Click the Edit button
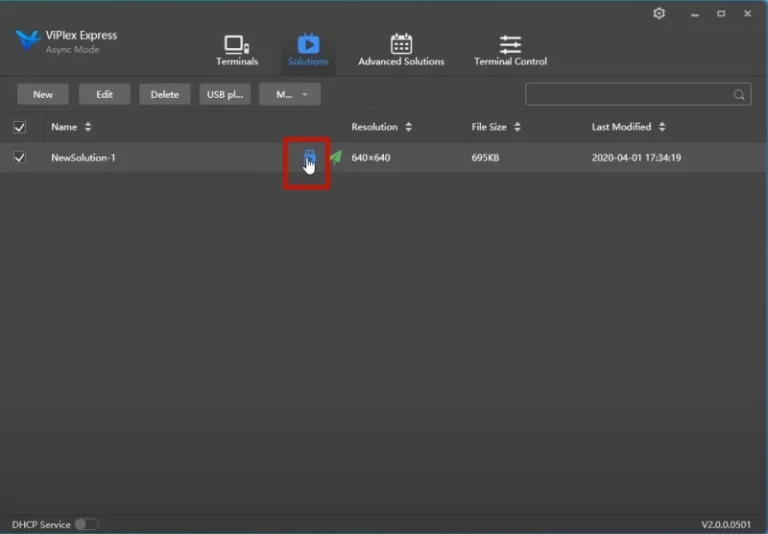The image size is (768, 534). (104, 94)
